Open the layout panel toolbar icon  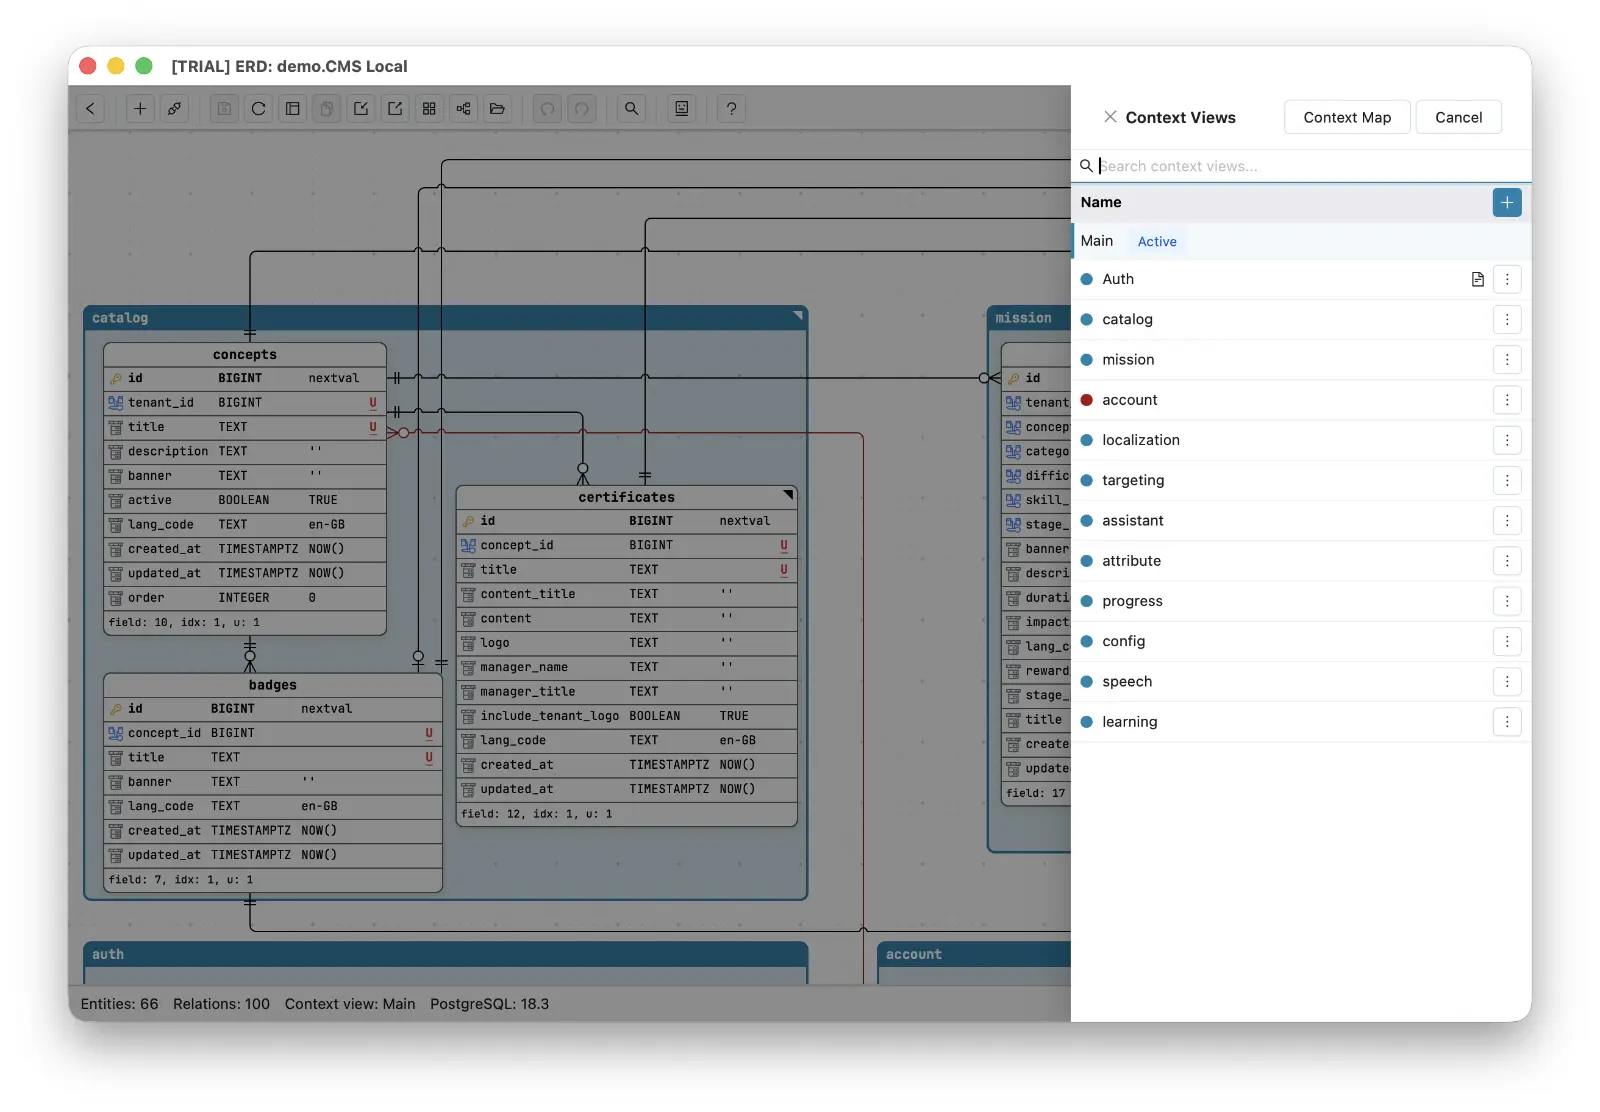[293, 109]
